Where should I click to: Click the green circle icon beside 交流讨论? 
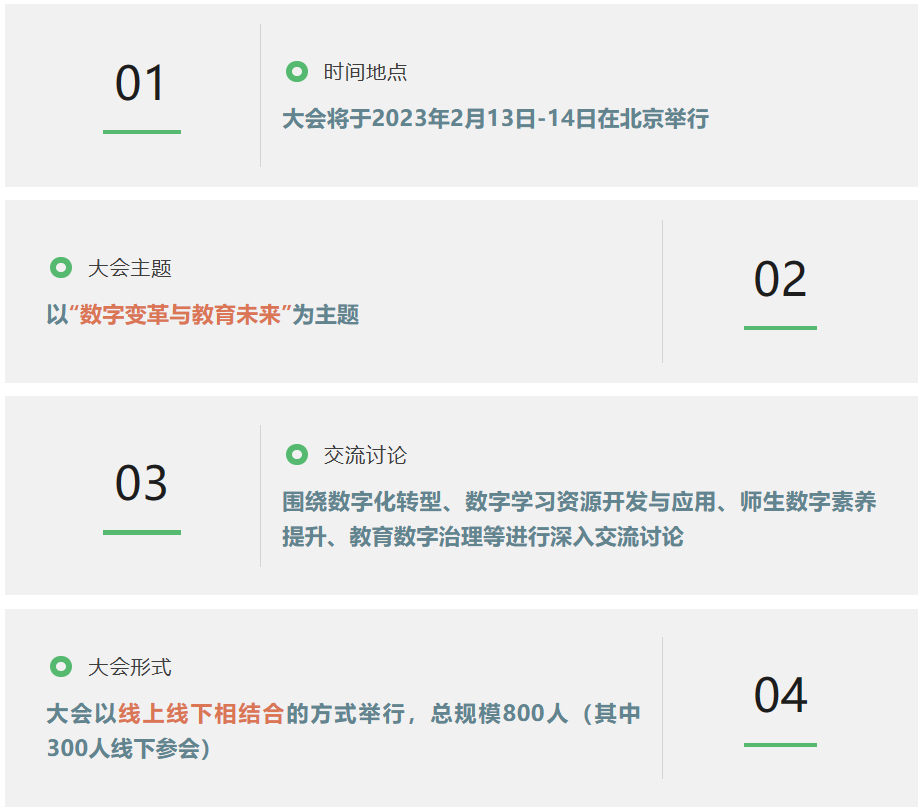pyautogui.click(x=297, y=455)
